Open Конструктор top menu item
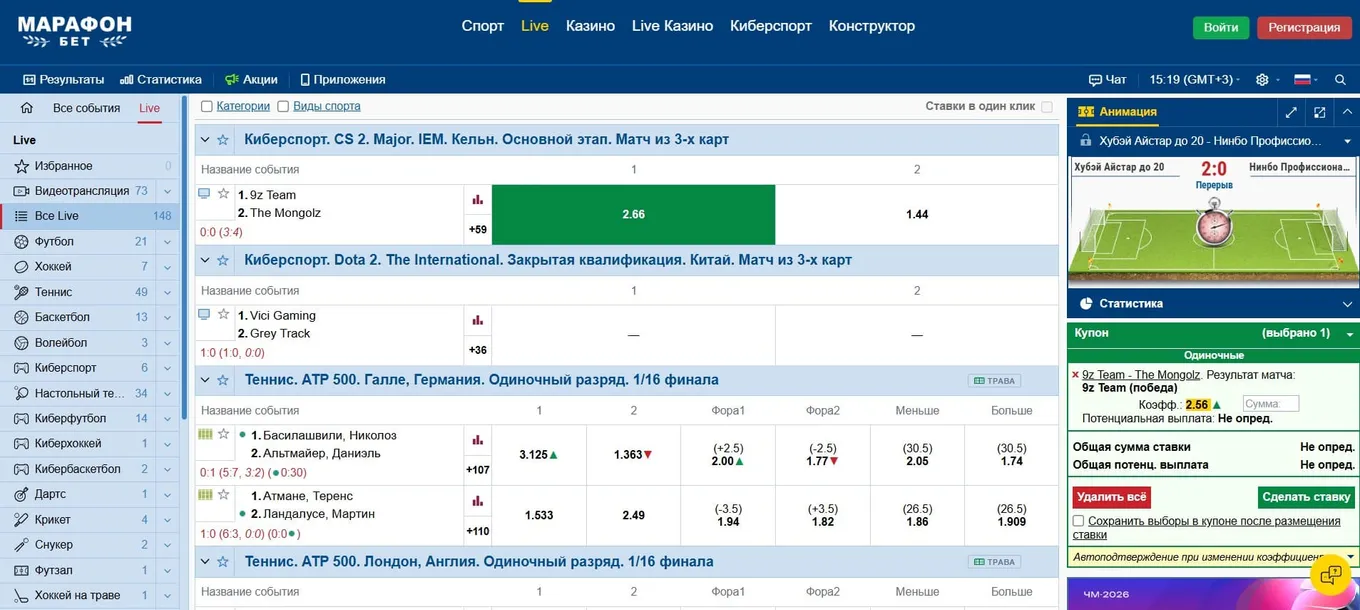This screenshot has width=1360, height=610. point(872,26)
